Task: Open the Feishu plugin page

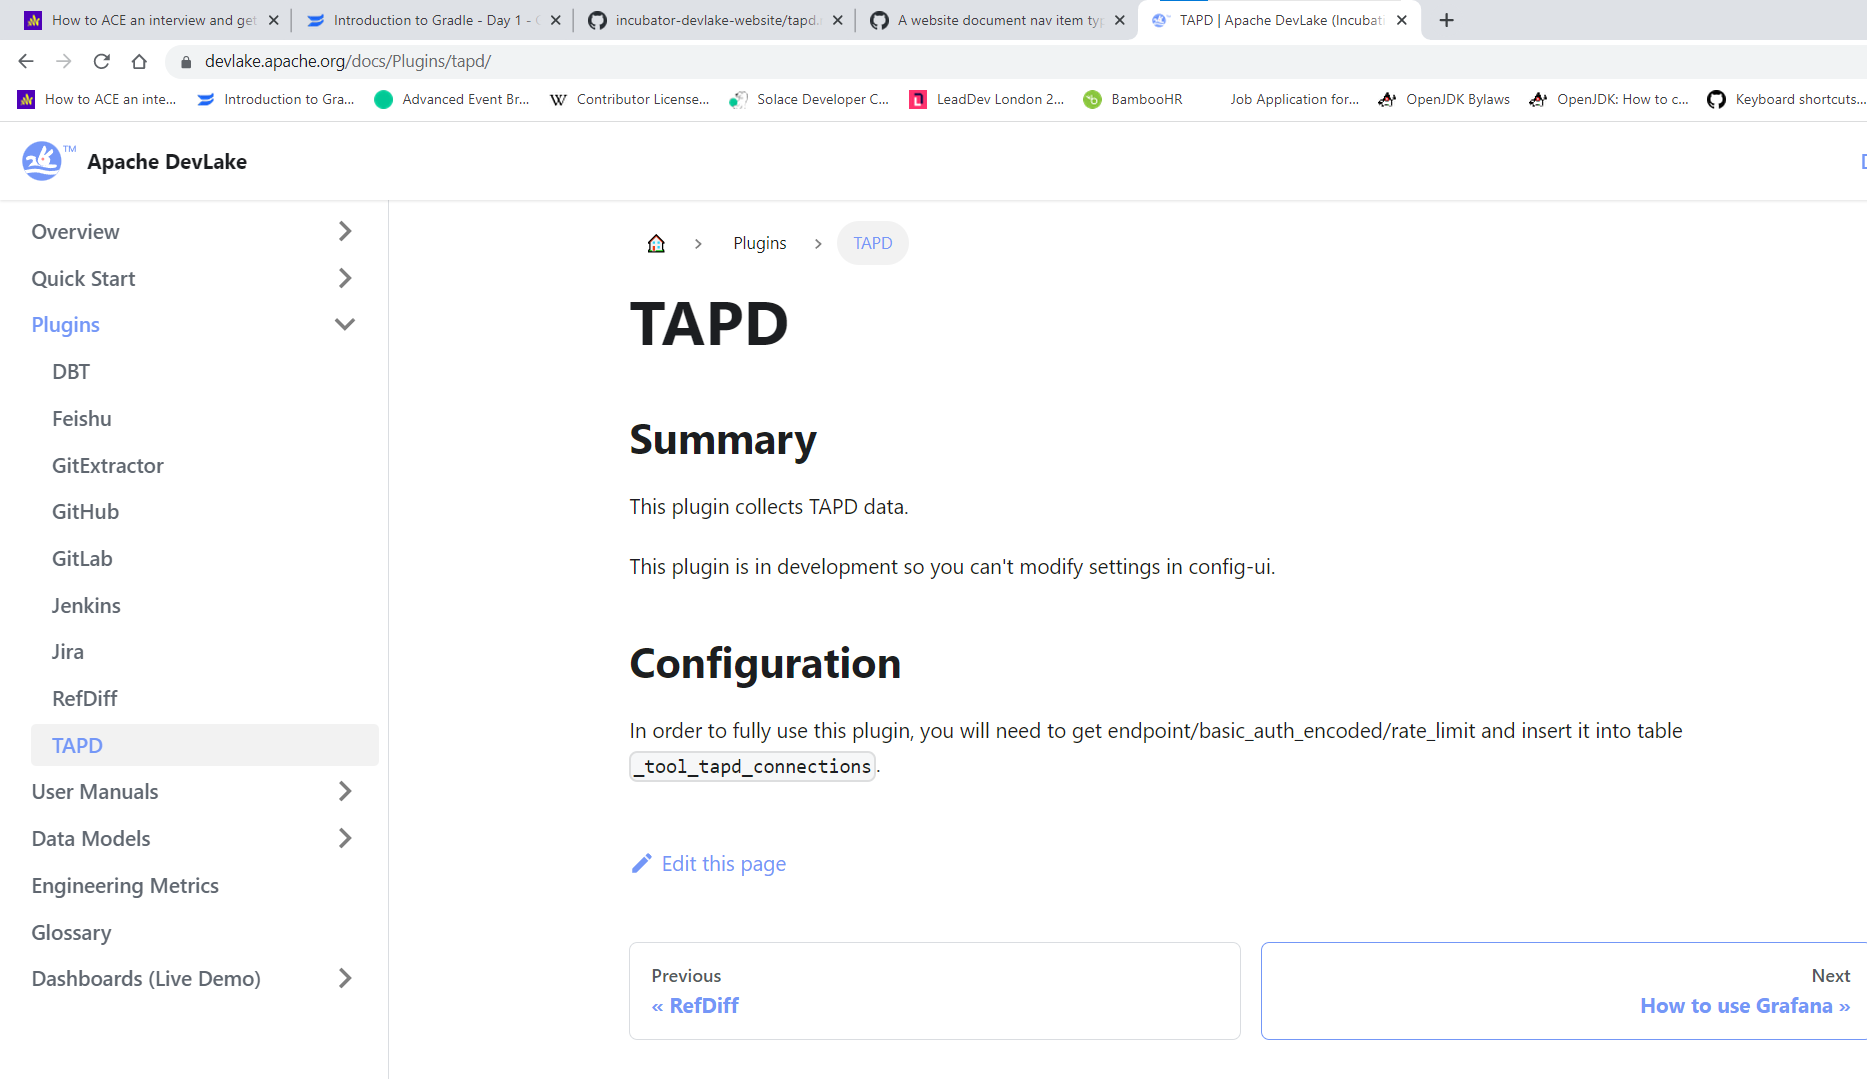Action: click(x=82, y=418)
